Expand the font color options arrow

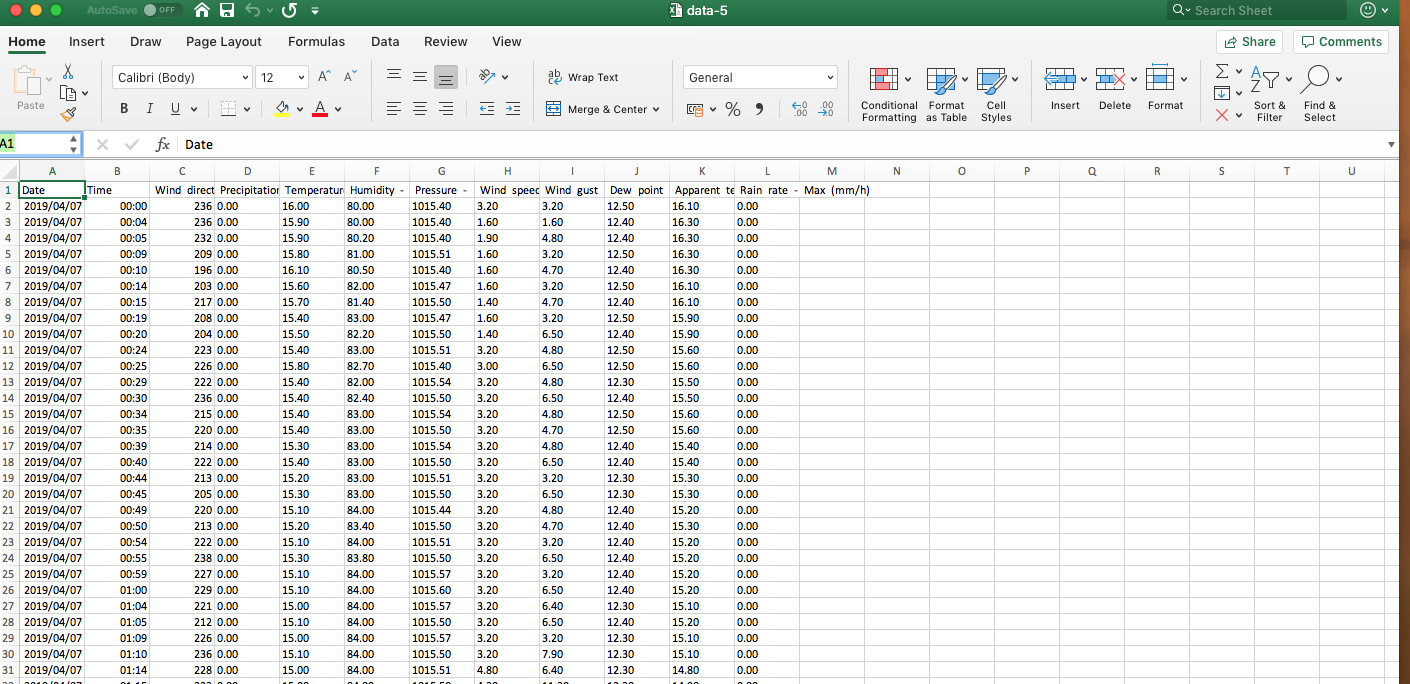pyautogui.click(x=338, y=109)
